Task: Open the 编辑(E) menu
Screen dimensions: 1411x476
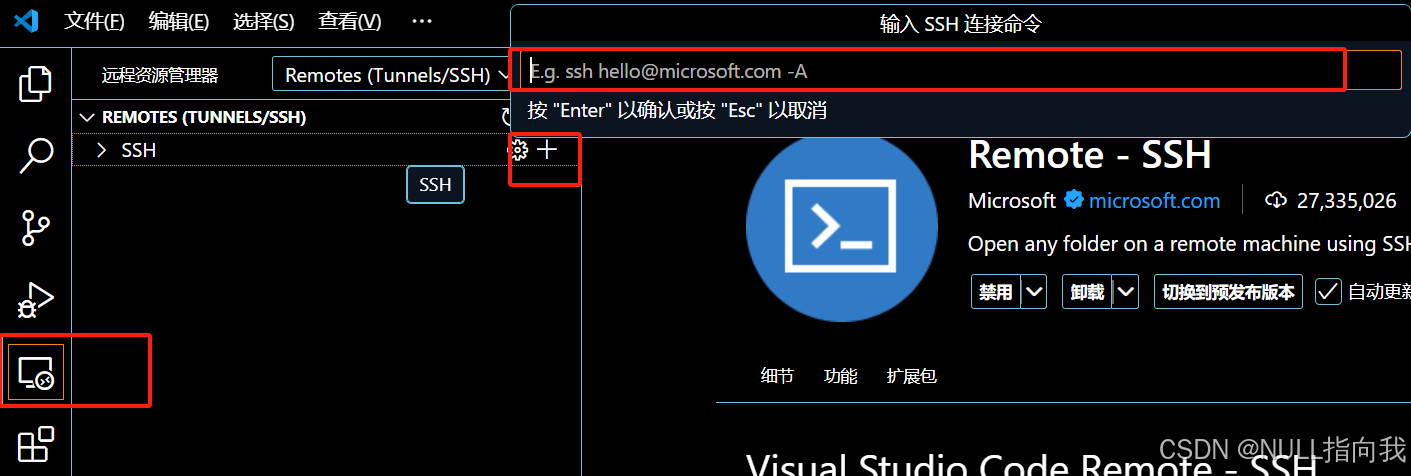Action: point(179,21)
